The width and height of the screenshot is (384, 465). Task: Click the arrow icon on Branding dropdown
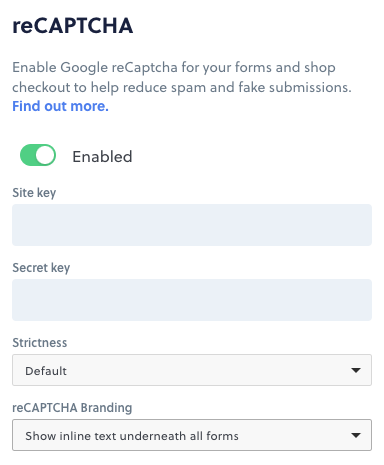click(x=356, y=435)
